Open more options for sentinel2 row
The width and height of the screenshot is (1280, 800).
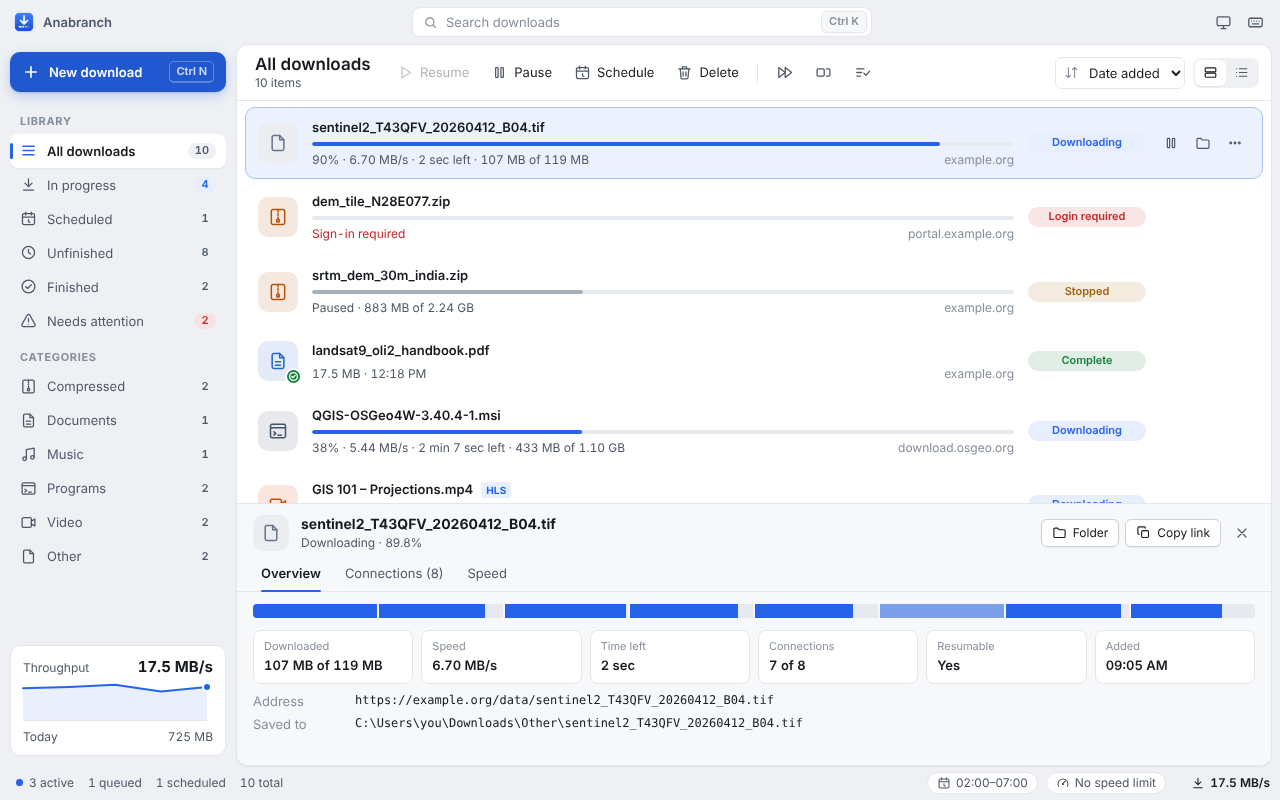[1235, 143]
